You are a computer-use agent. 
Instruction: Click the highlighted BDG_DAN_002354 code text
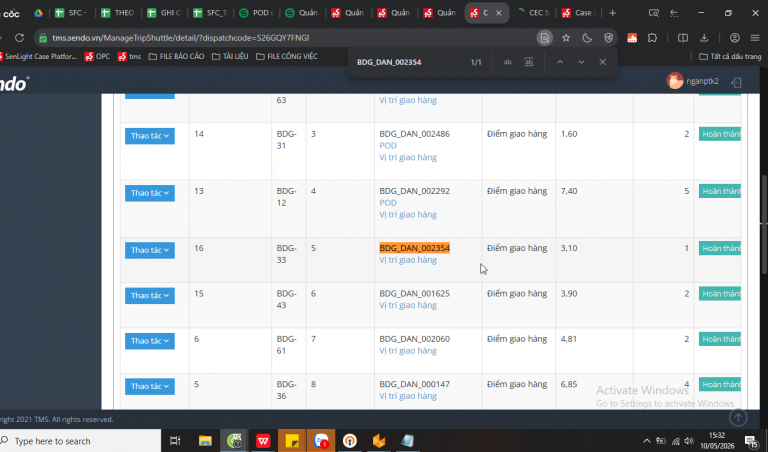414,248
